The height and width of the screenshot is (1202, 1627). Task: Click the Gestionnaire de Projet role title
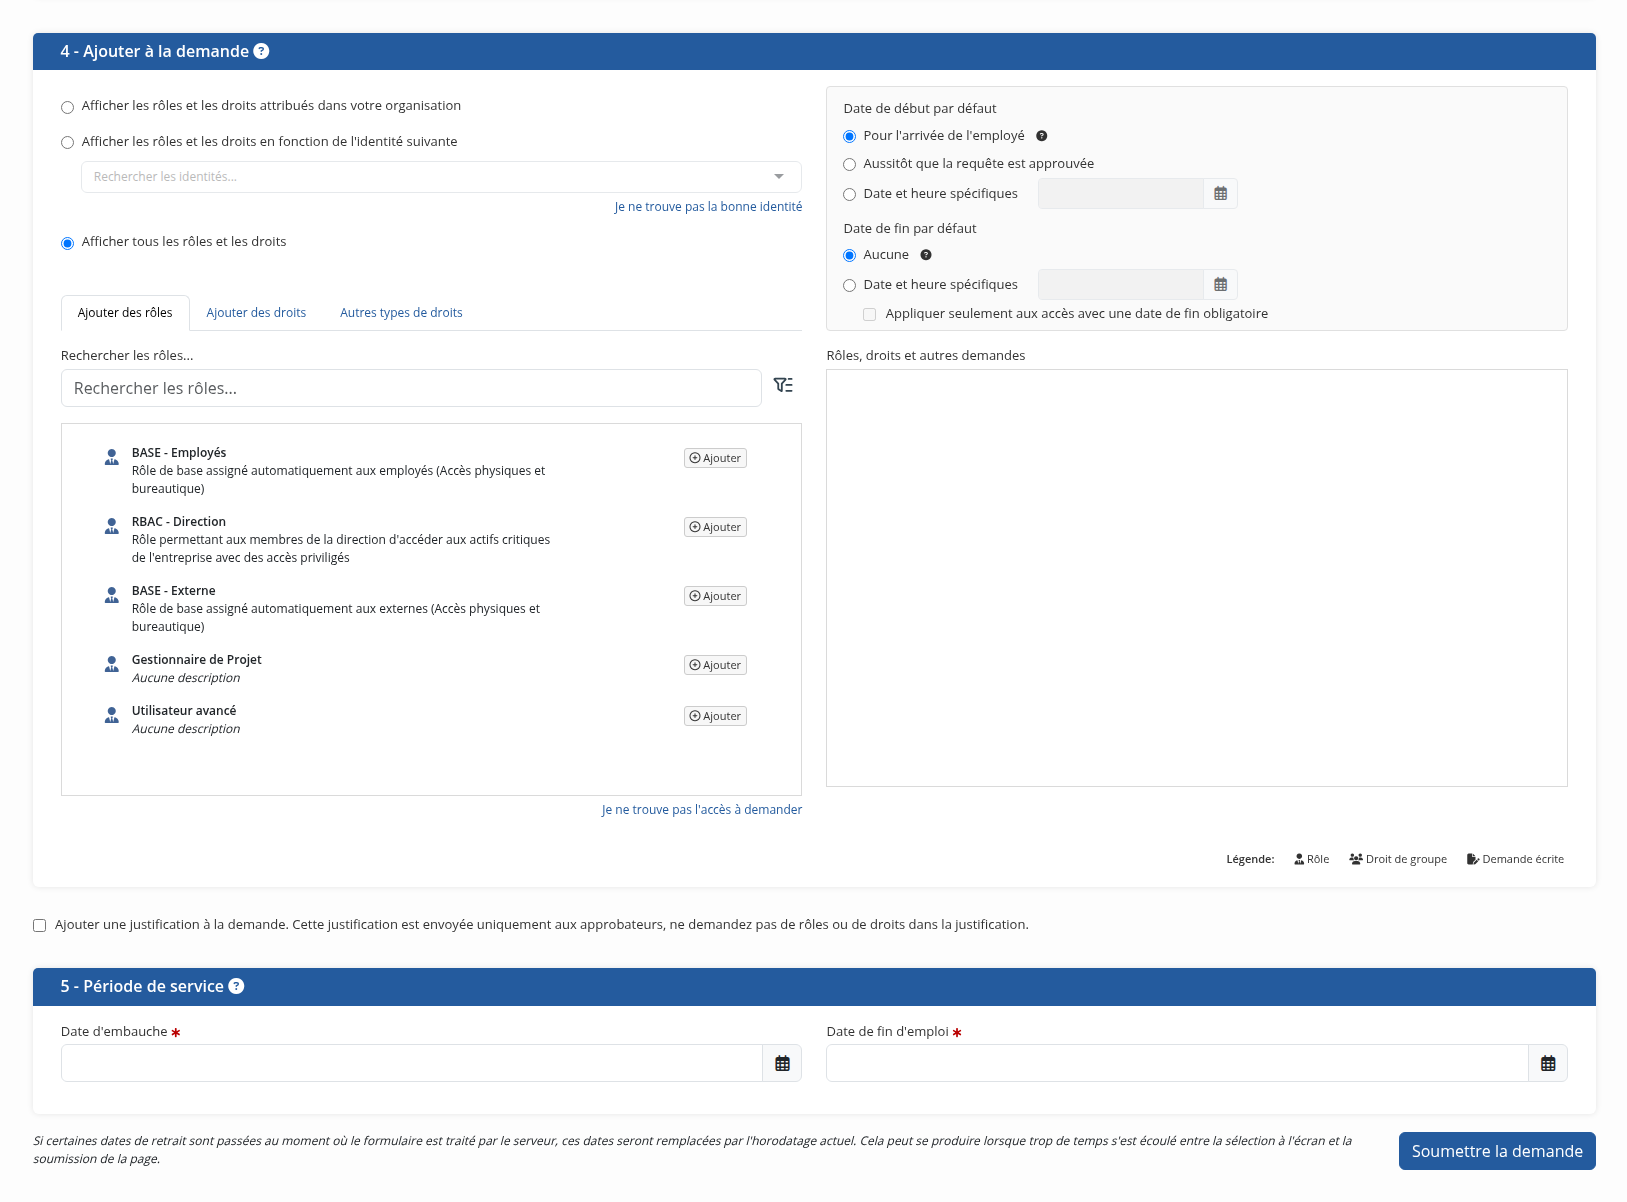[197, 660]
